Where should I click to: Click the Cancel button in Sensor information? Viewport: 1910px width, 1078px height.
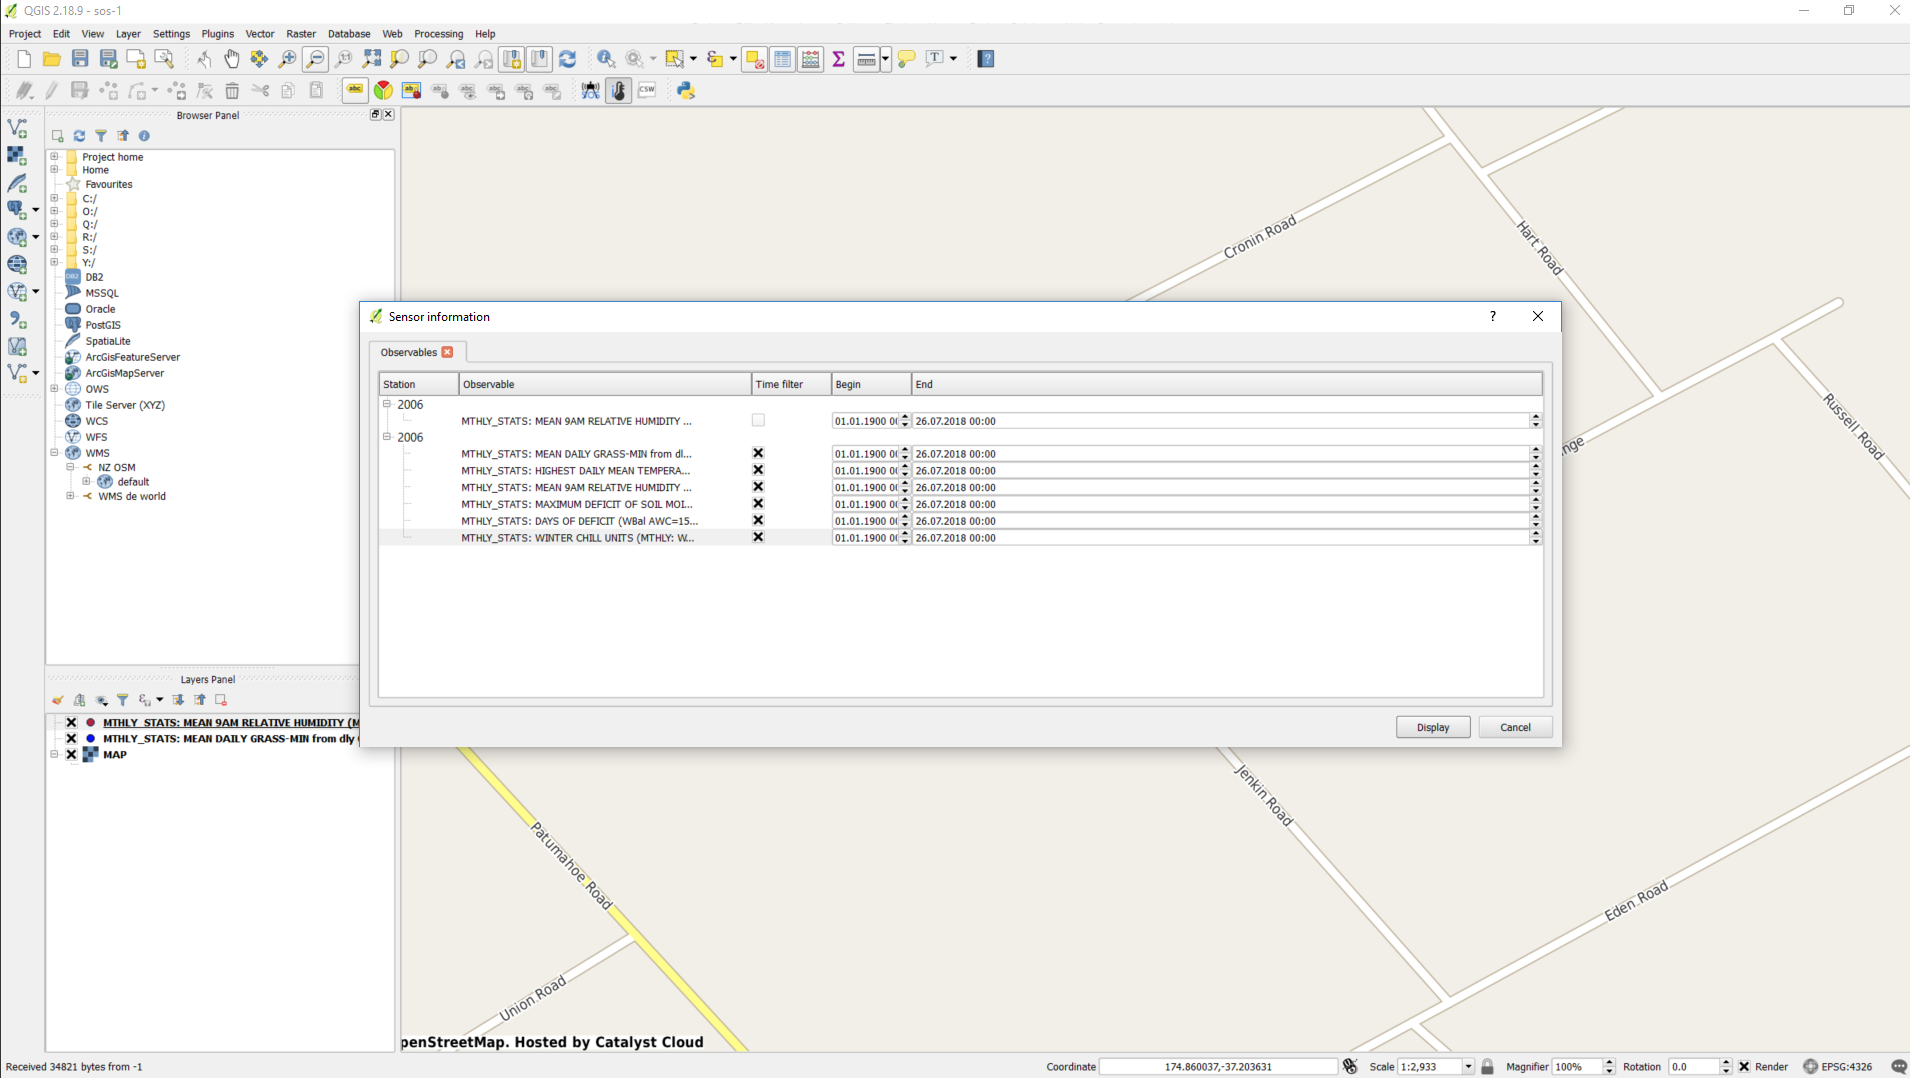[1515, 727]
